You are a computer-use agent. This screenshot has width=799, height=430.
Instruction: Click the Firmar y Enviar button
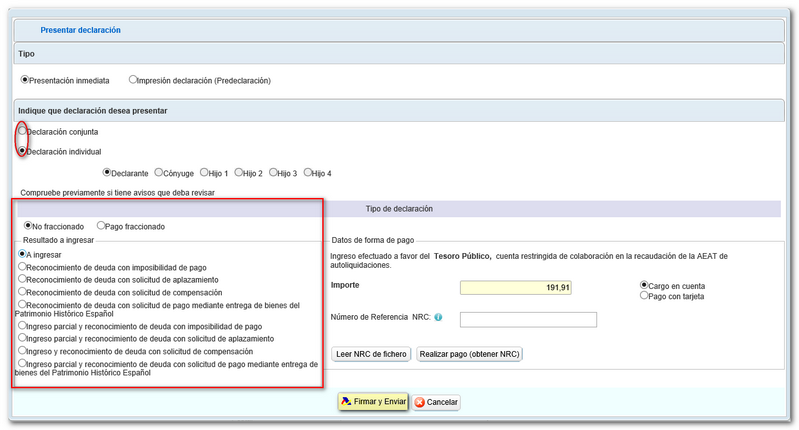373,401
